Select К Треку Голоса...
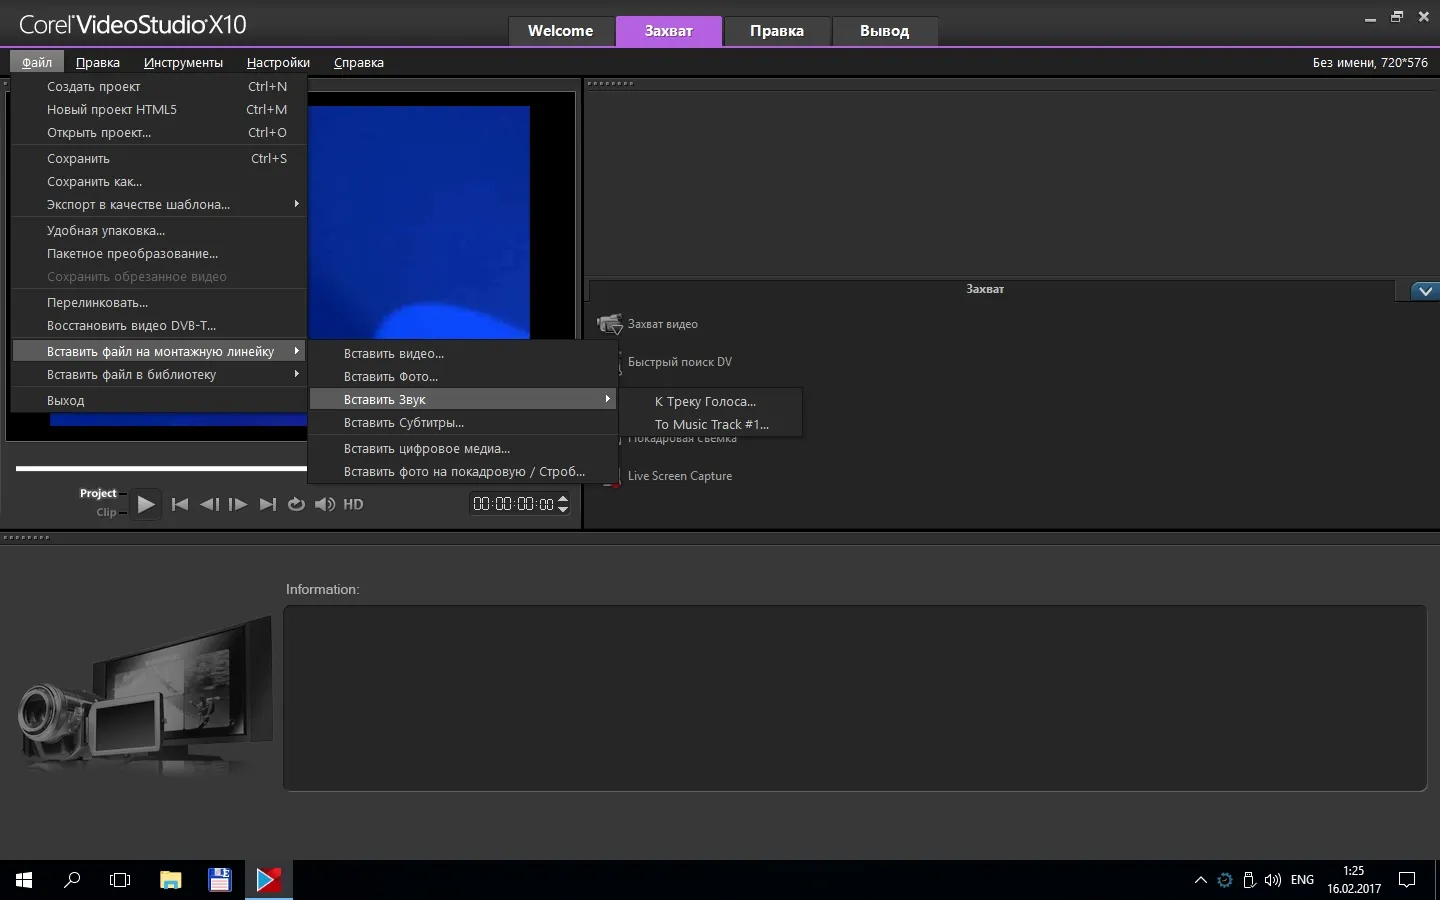Screen dimensions: 1440x900 click(710, 401)
